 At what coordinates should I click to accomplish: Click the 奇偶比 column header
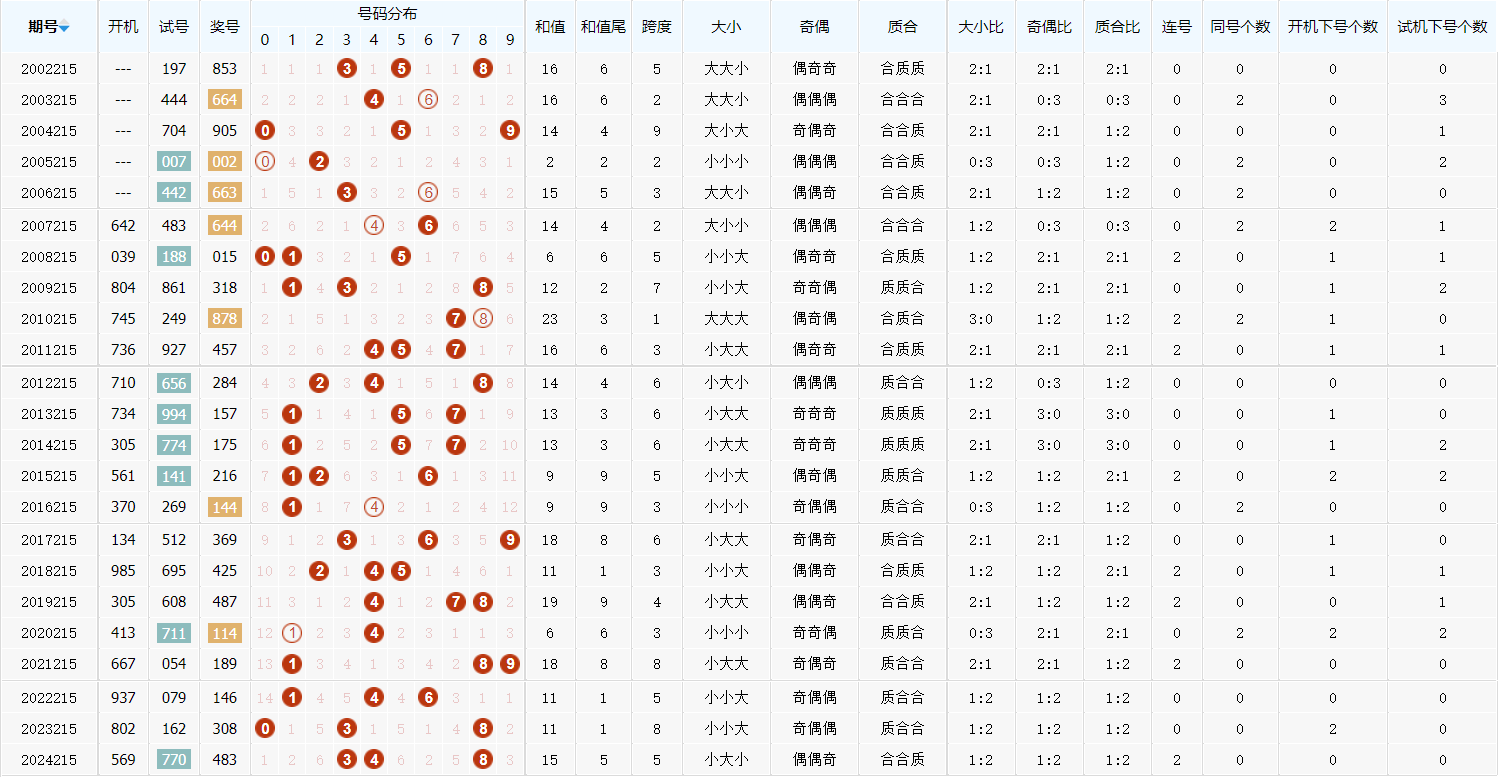click(x=1049, y=27)
